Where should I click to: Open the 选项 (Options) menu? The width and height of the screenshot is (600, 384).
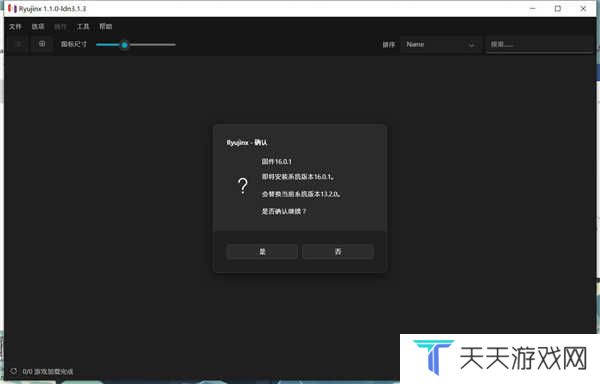(38, 27)
